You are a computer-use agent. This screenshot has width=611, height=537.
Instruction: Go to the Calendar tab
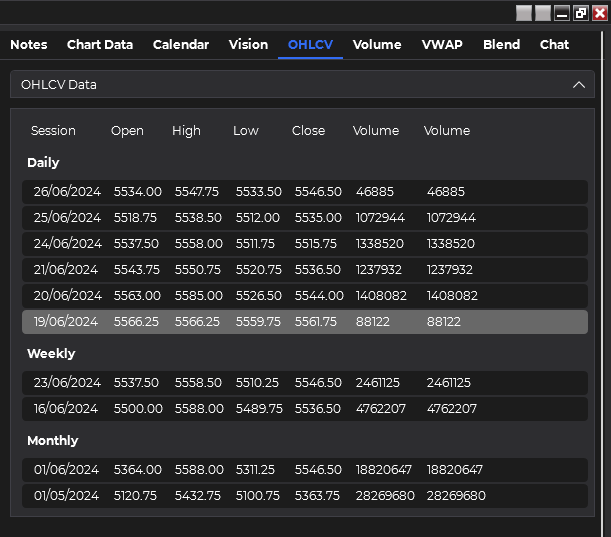181,44
